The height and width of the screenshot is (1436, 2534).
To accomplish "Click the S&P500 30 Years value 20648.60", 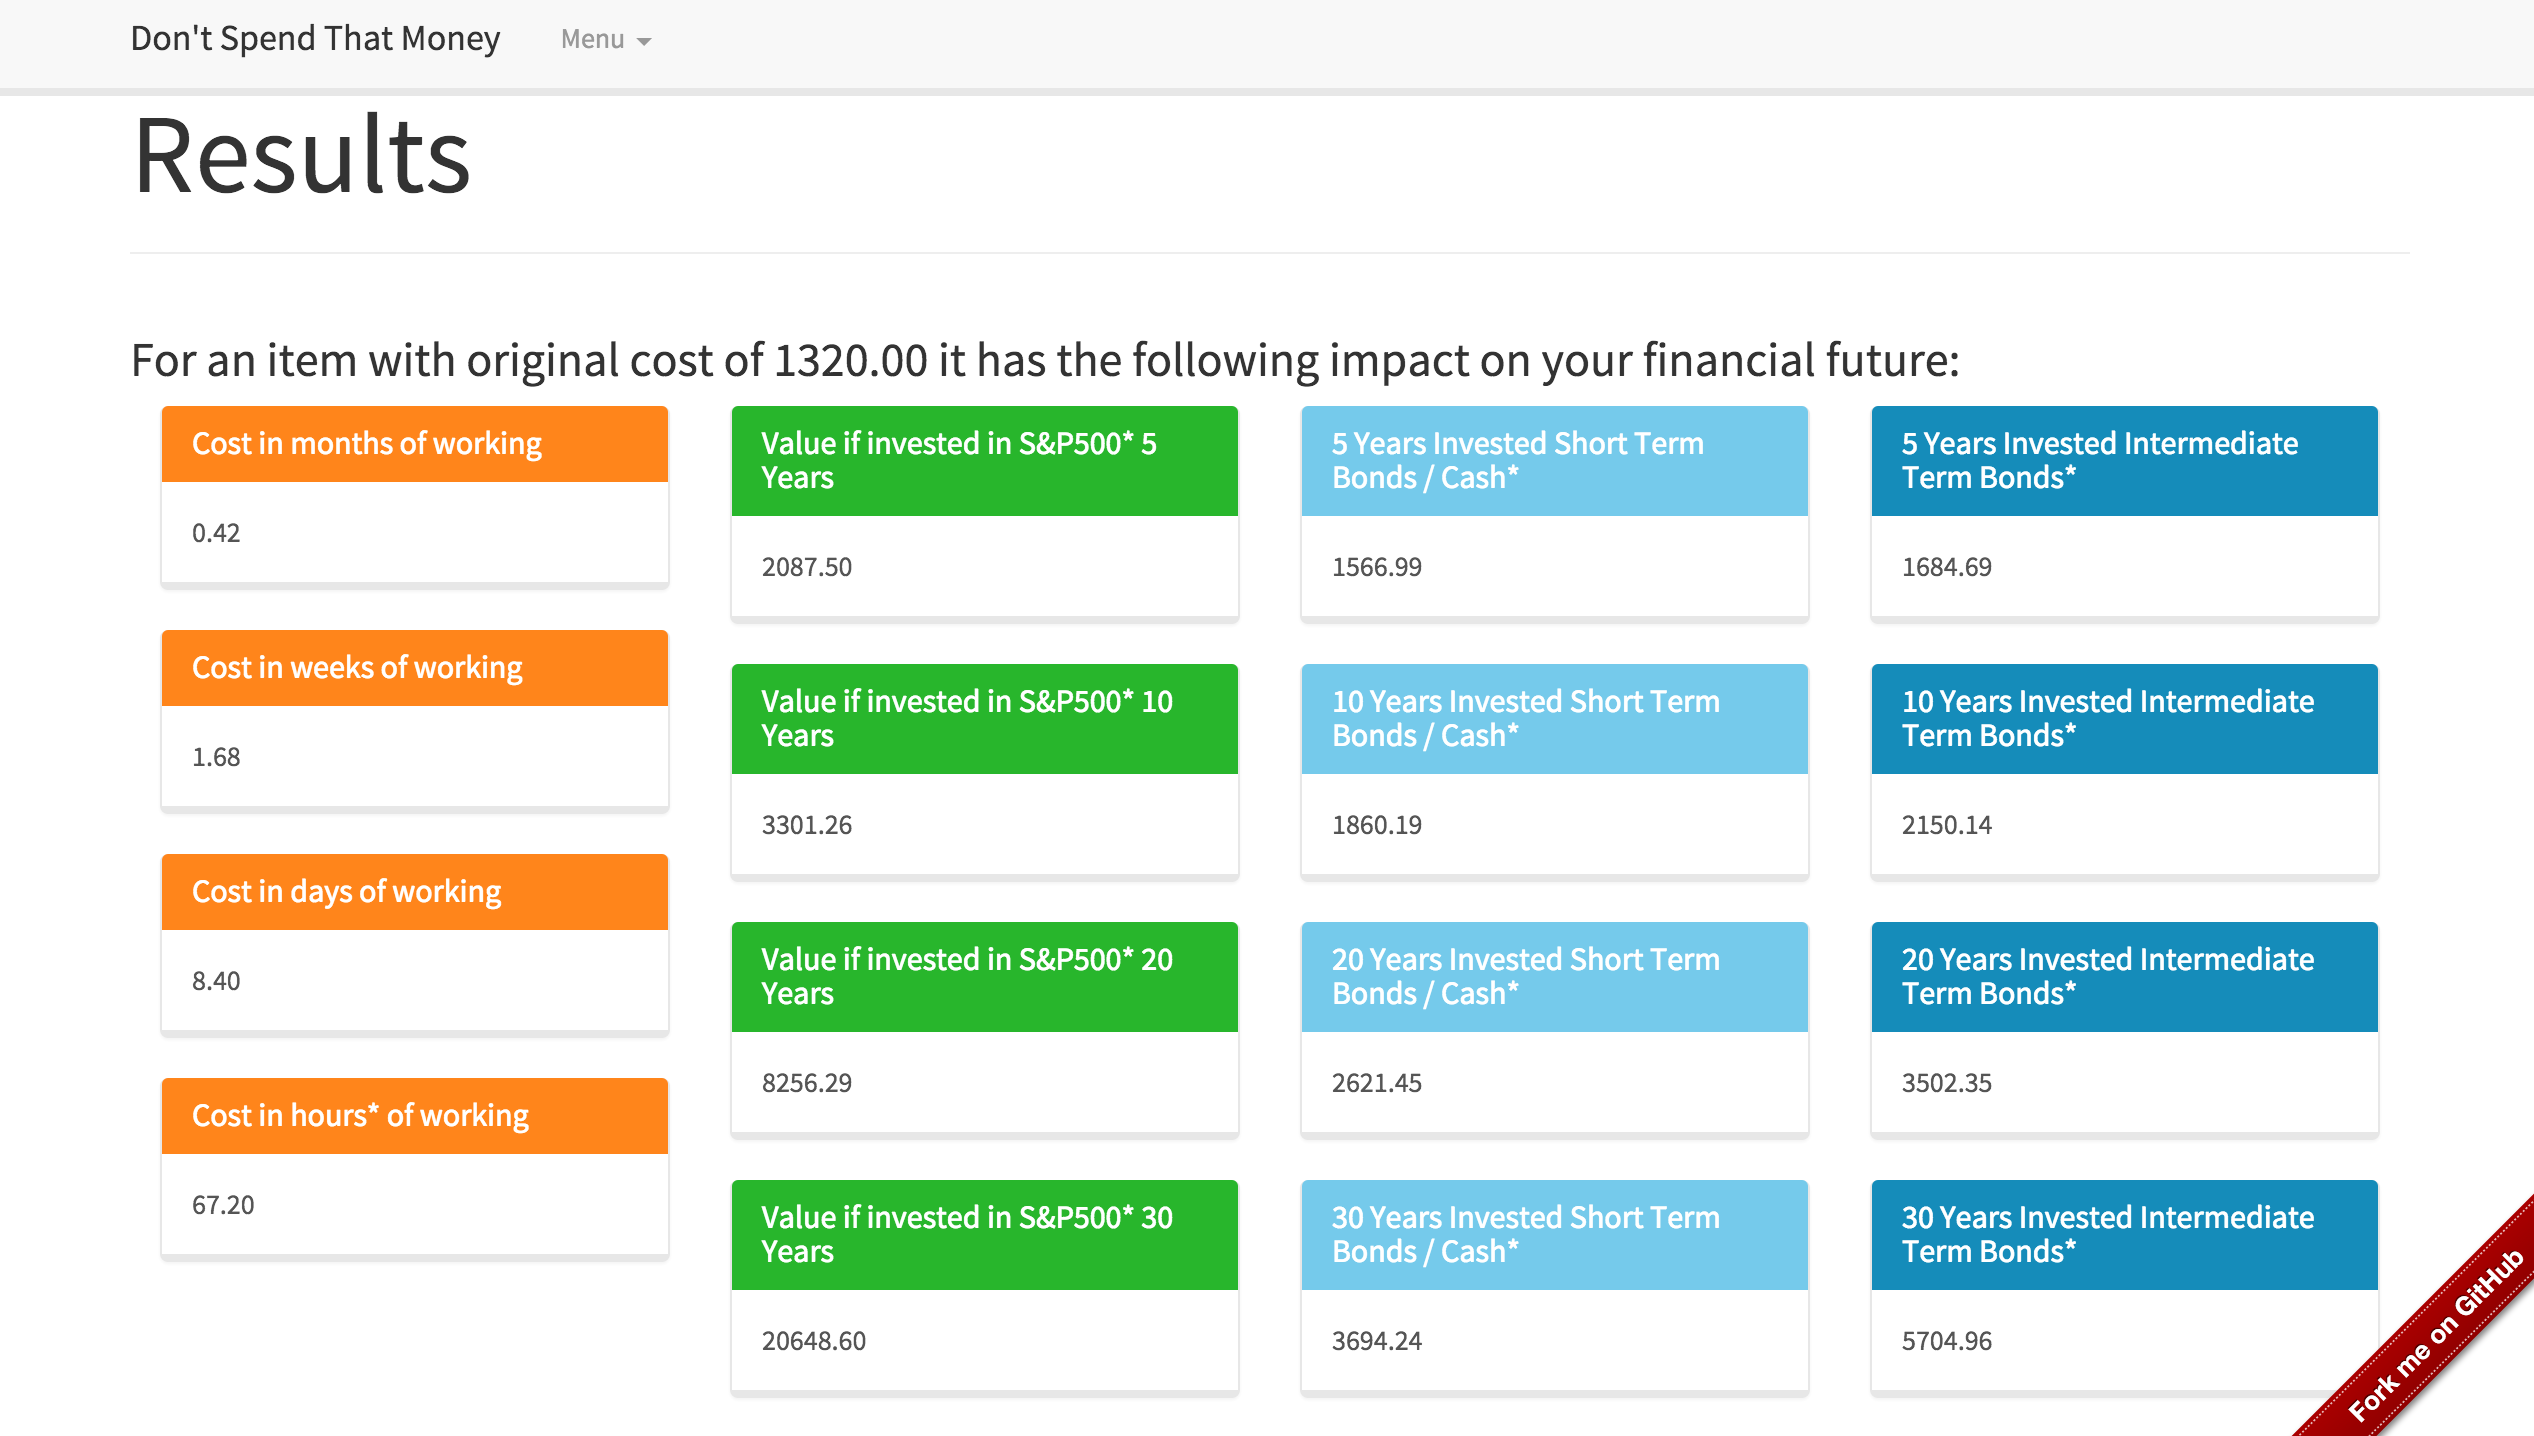I will point(813,1341).
